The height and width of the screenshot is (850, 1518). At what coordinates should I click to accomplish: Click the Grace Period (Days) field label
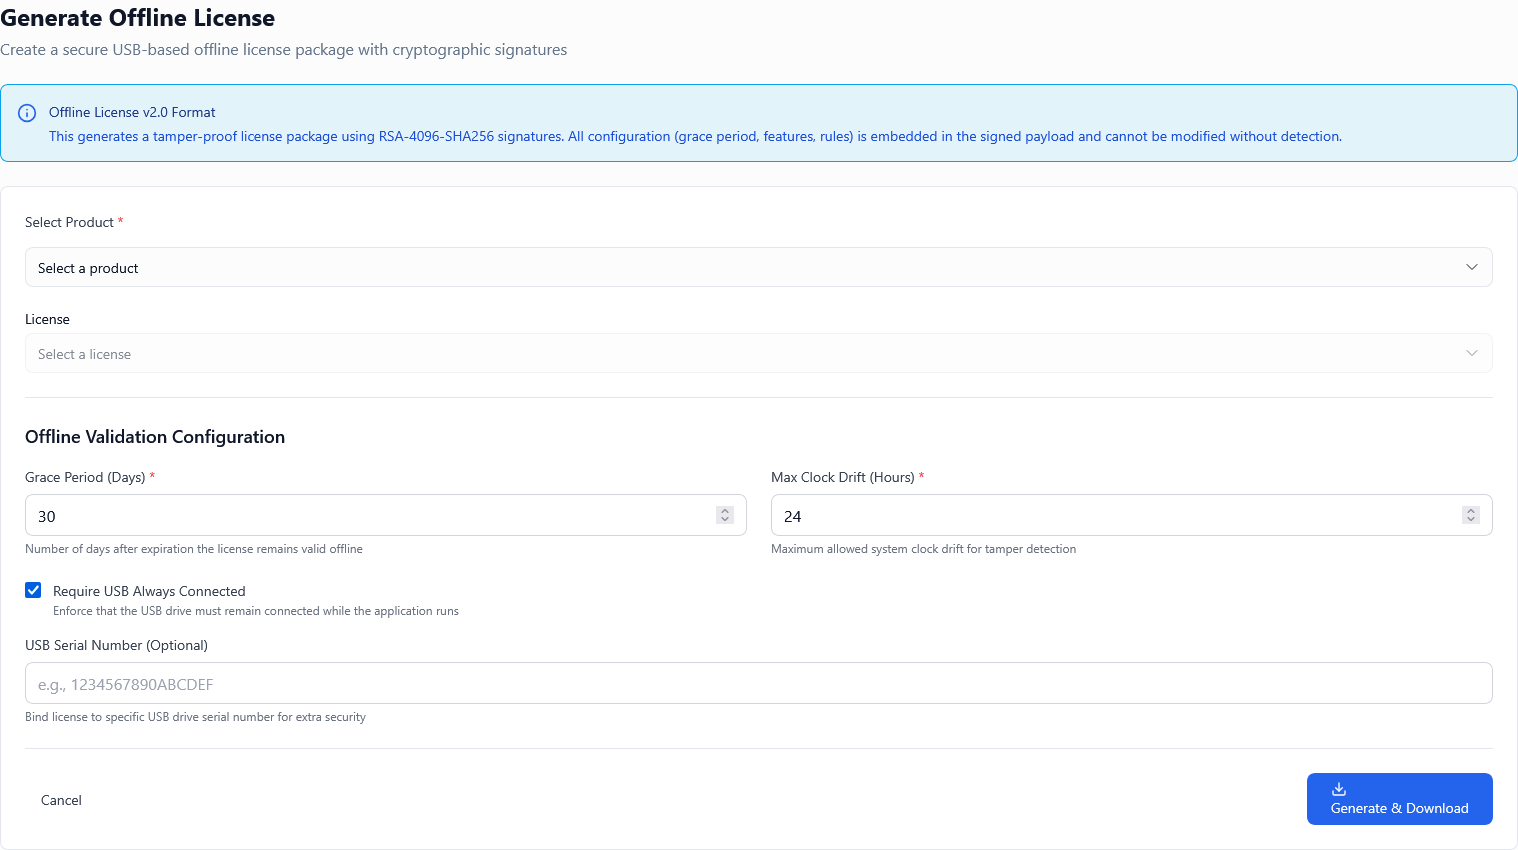pos(85,477)
